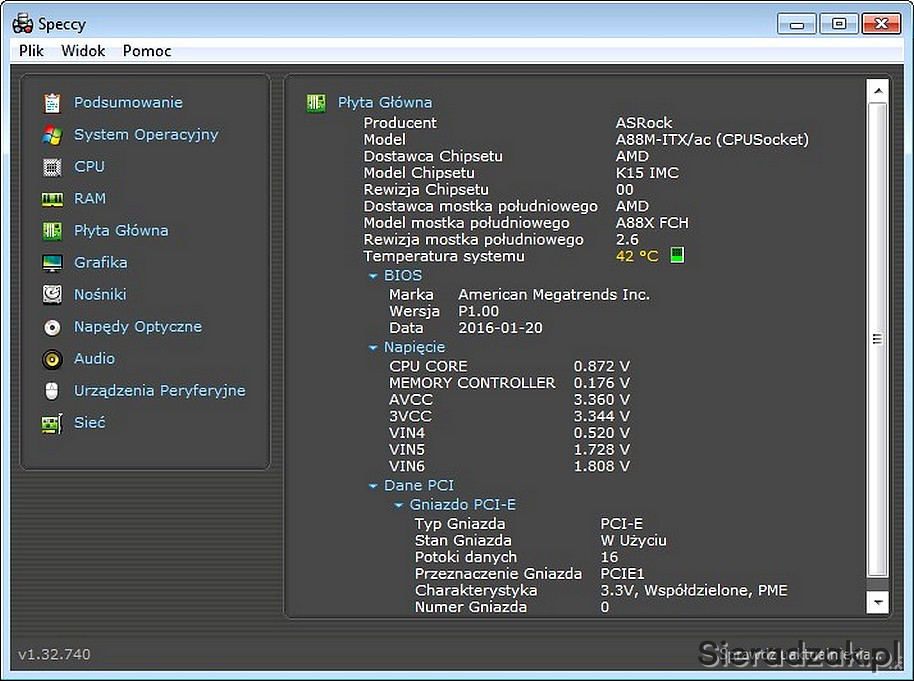Image resolution: width=914 pixels, height=681 pixels.
Task: Minimize the Speccy window
Action: tap(796, 24)
